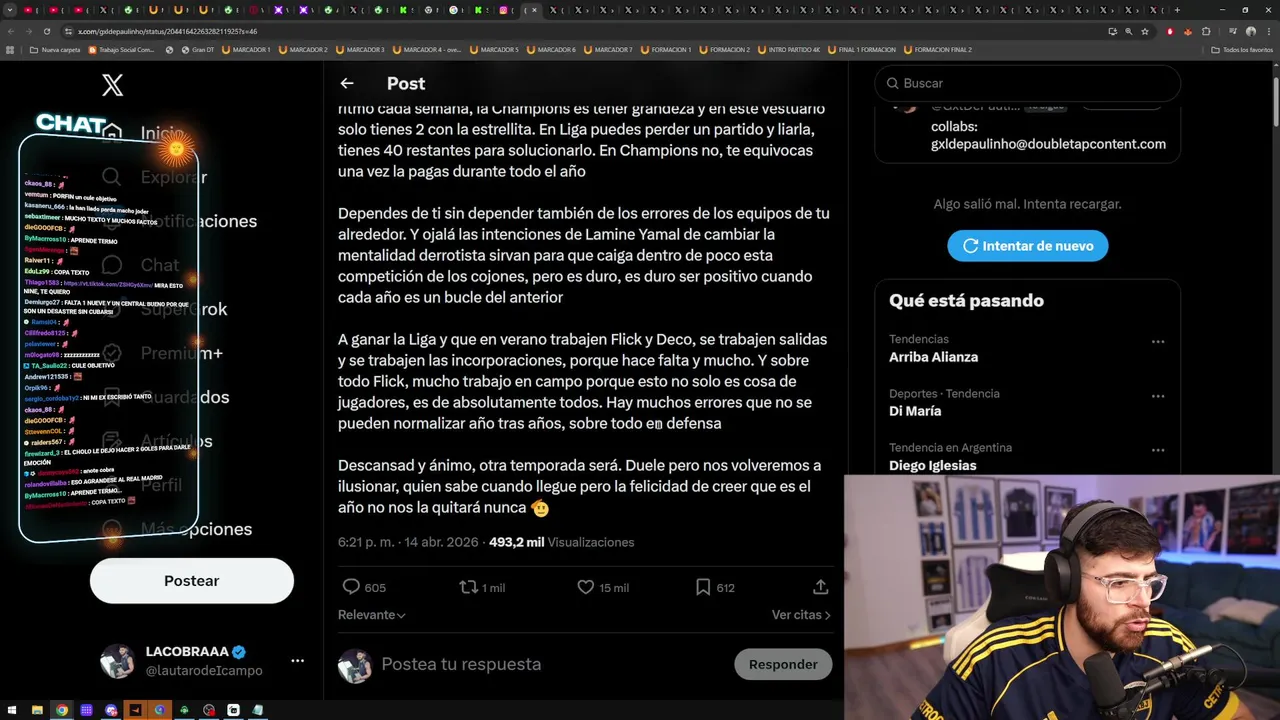This screenshot has height=720, width=1280.
Task: Open more options for Arriba Alianza trend
Action: coord(1158,342)
